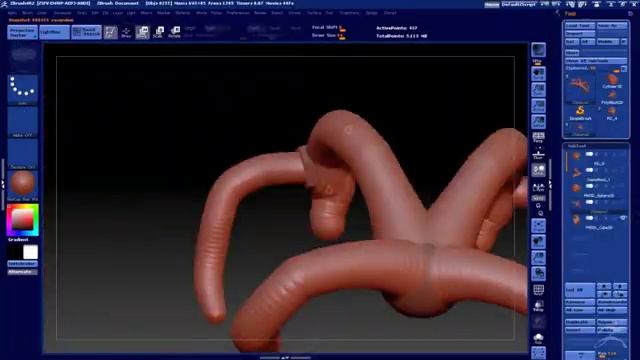Click the All Low button
This screenshot has width=640, height=360.
point(580,311)
